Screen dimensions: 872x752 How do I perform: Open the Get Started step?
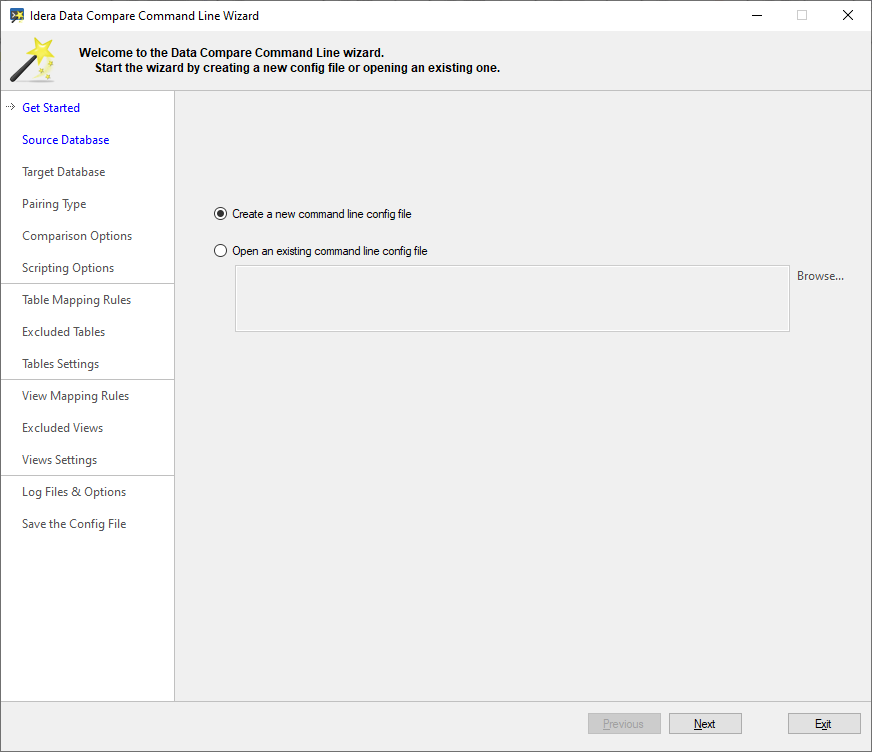tap(51, 108)
